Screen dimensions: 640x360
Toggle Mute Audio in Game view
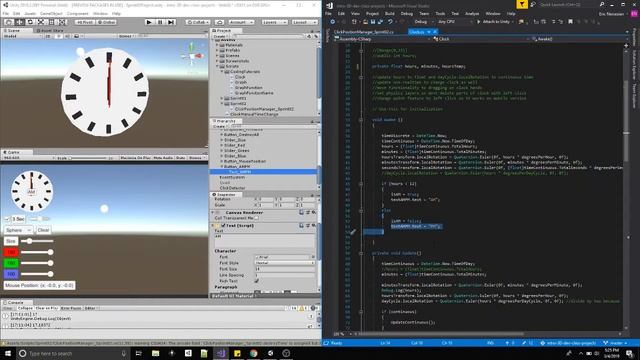(x=163, y=158)
